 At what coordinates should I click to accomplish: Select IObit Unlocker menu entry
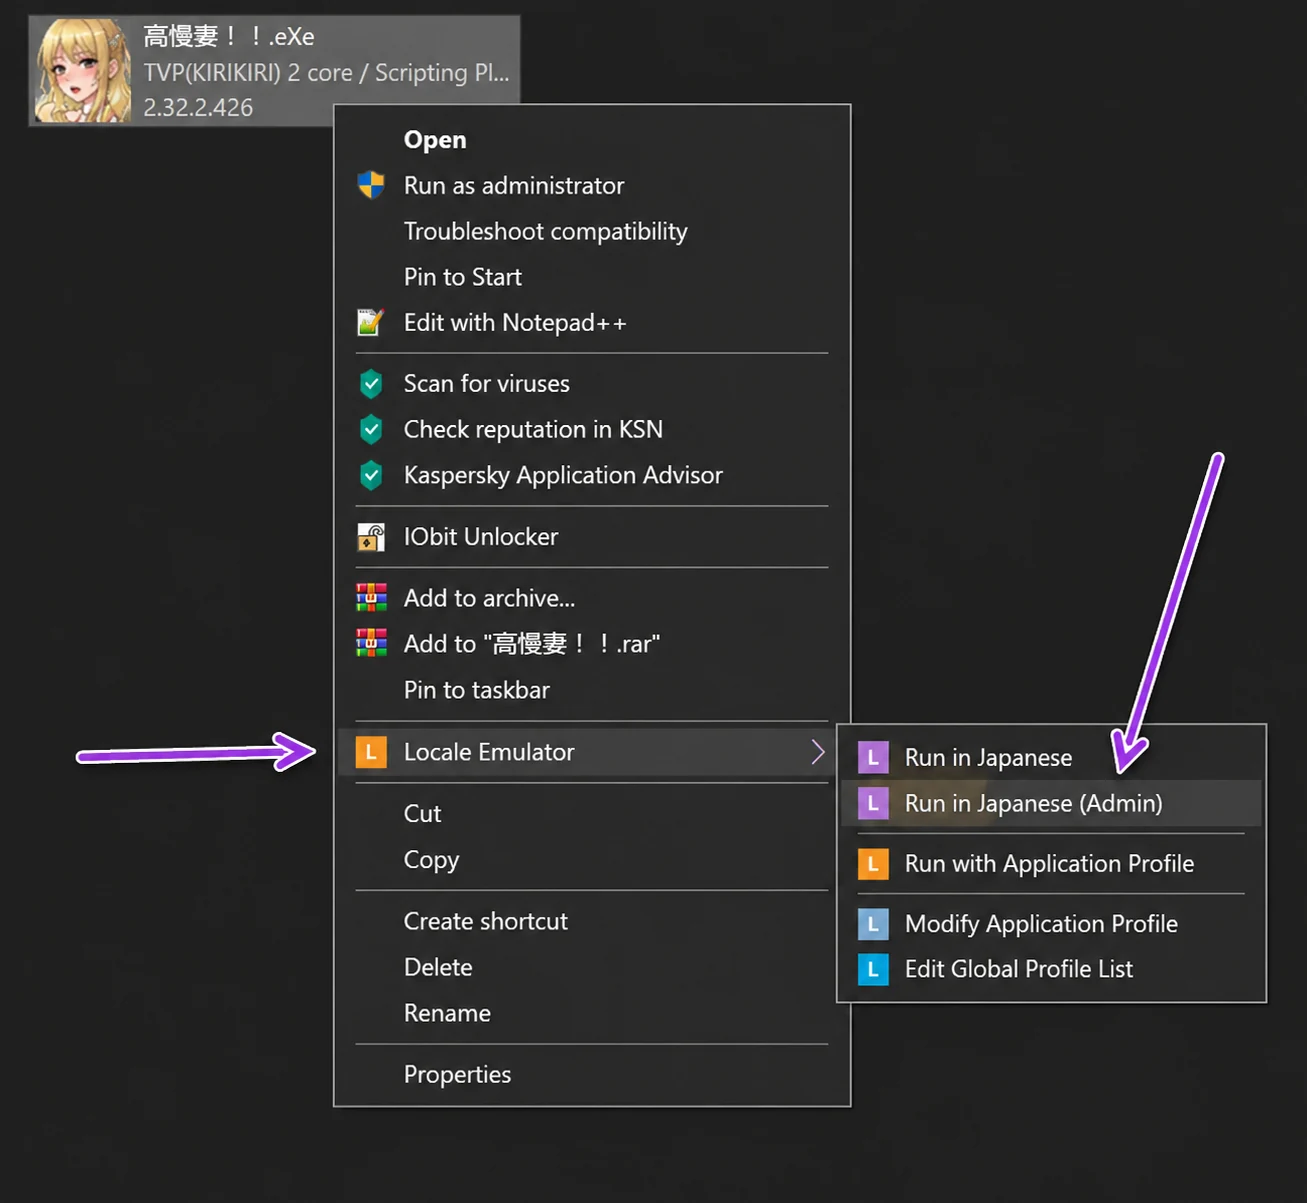click(x=592, y=537)
